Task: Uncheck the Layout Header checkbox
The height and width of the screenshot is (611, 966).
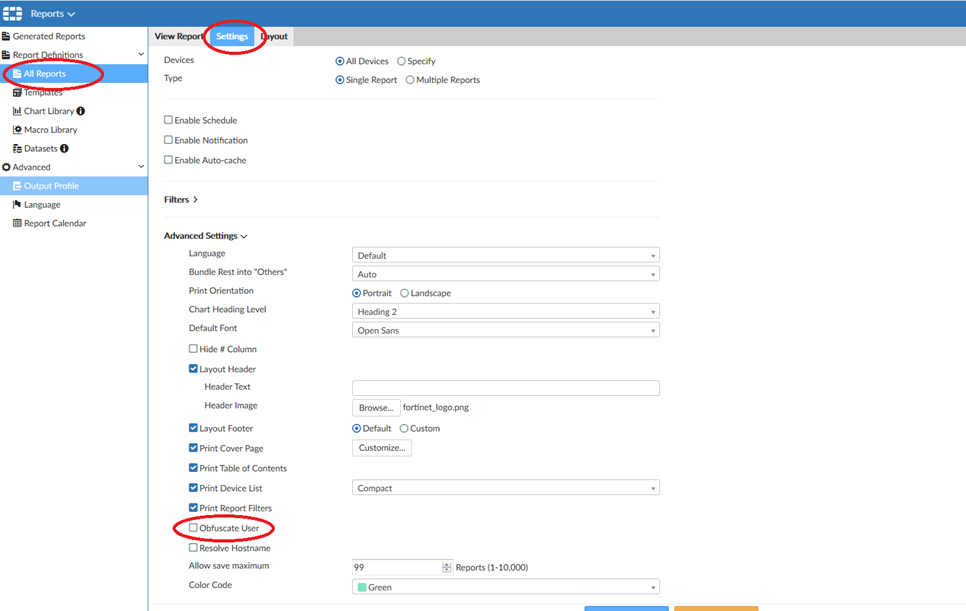Action: 193,368
